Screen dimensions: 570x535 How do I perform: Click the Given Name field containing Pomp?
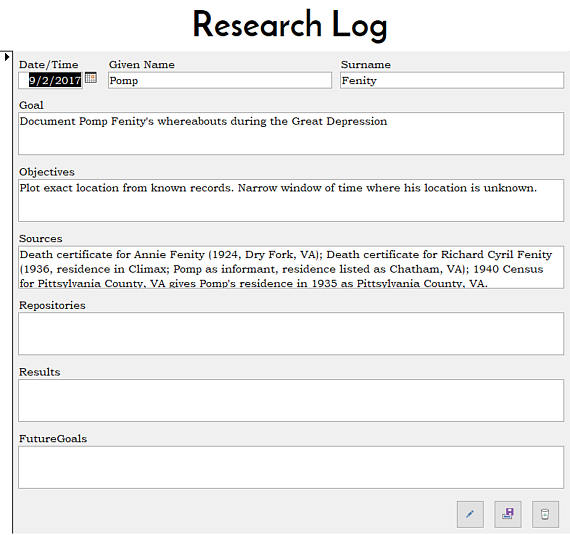(x=220, y=80)
